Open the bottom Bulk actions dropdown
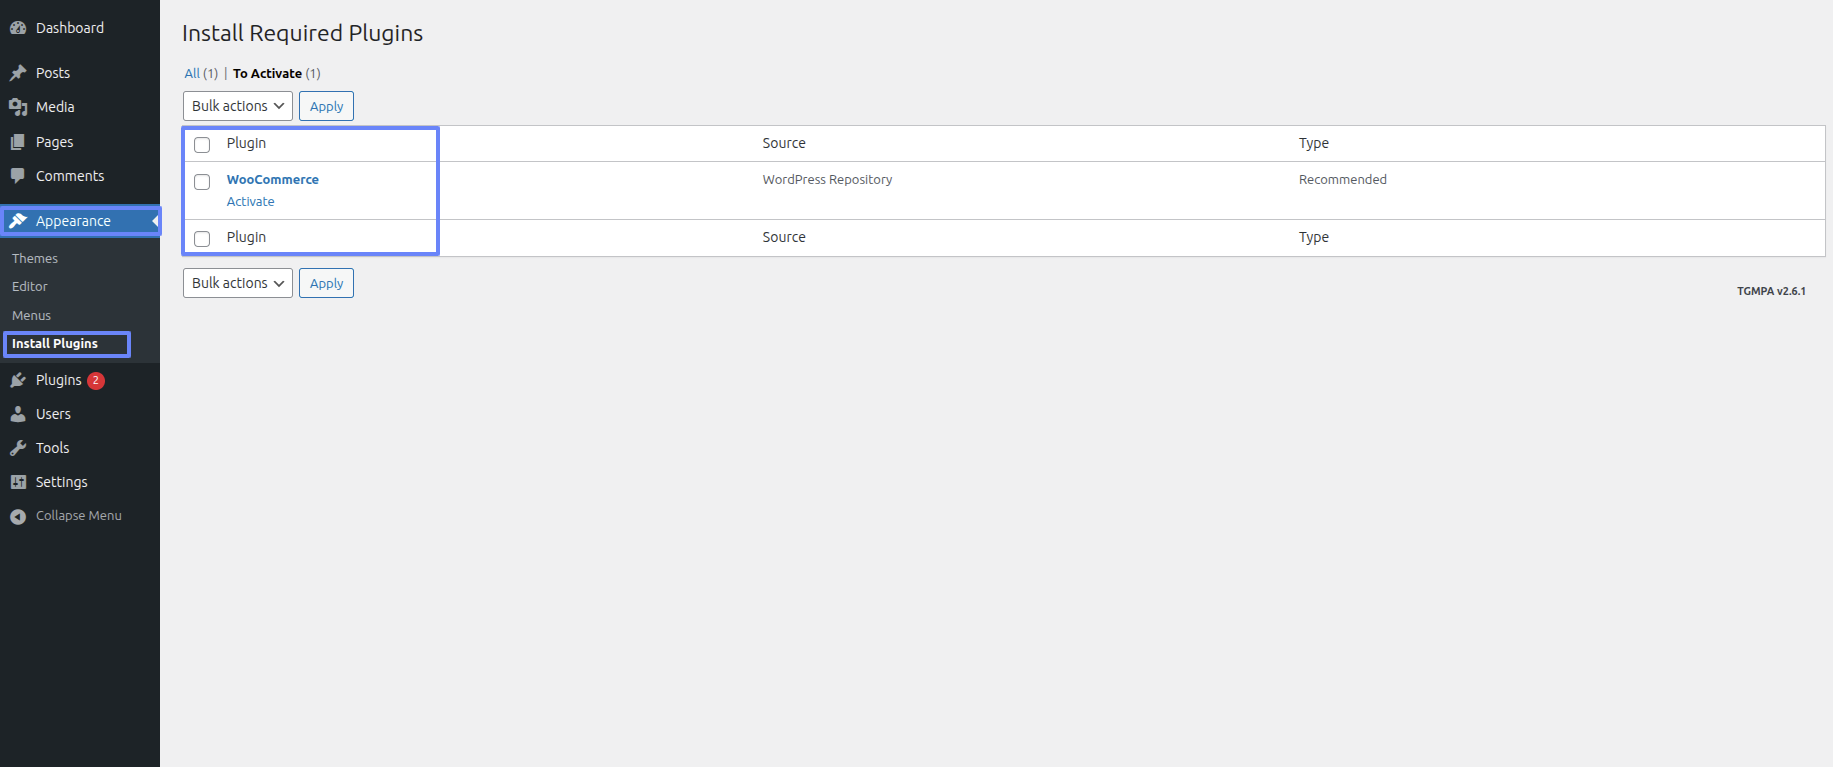The width and height of the screenshot is (1833, 767). [x=238, y=283]
